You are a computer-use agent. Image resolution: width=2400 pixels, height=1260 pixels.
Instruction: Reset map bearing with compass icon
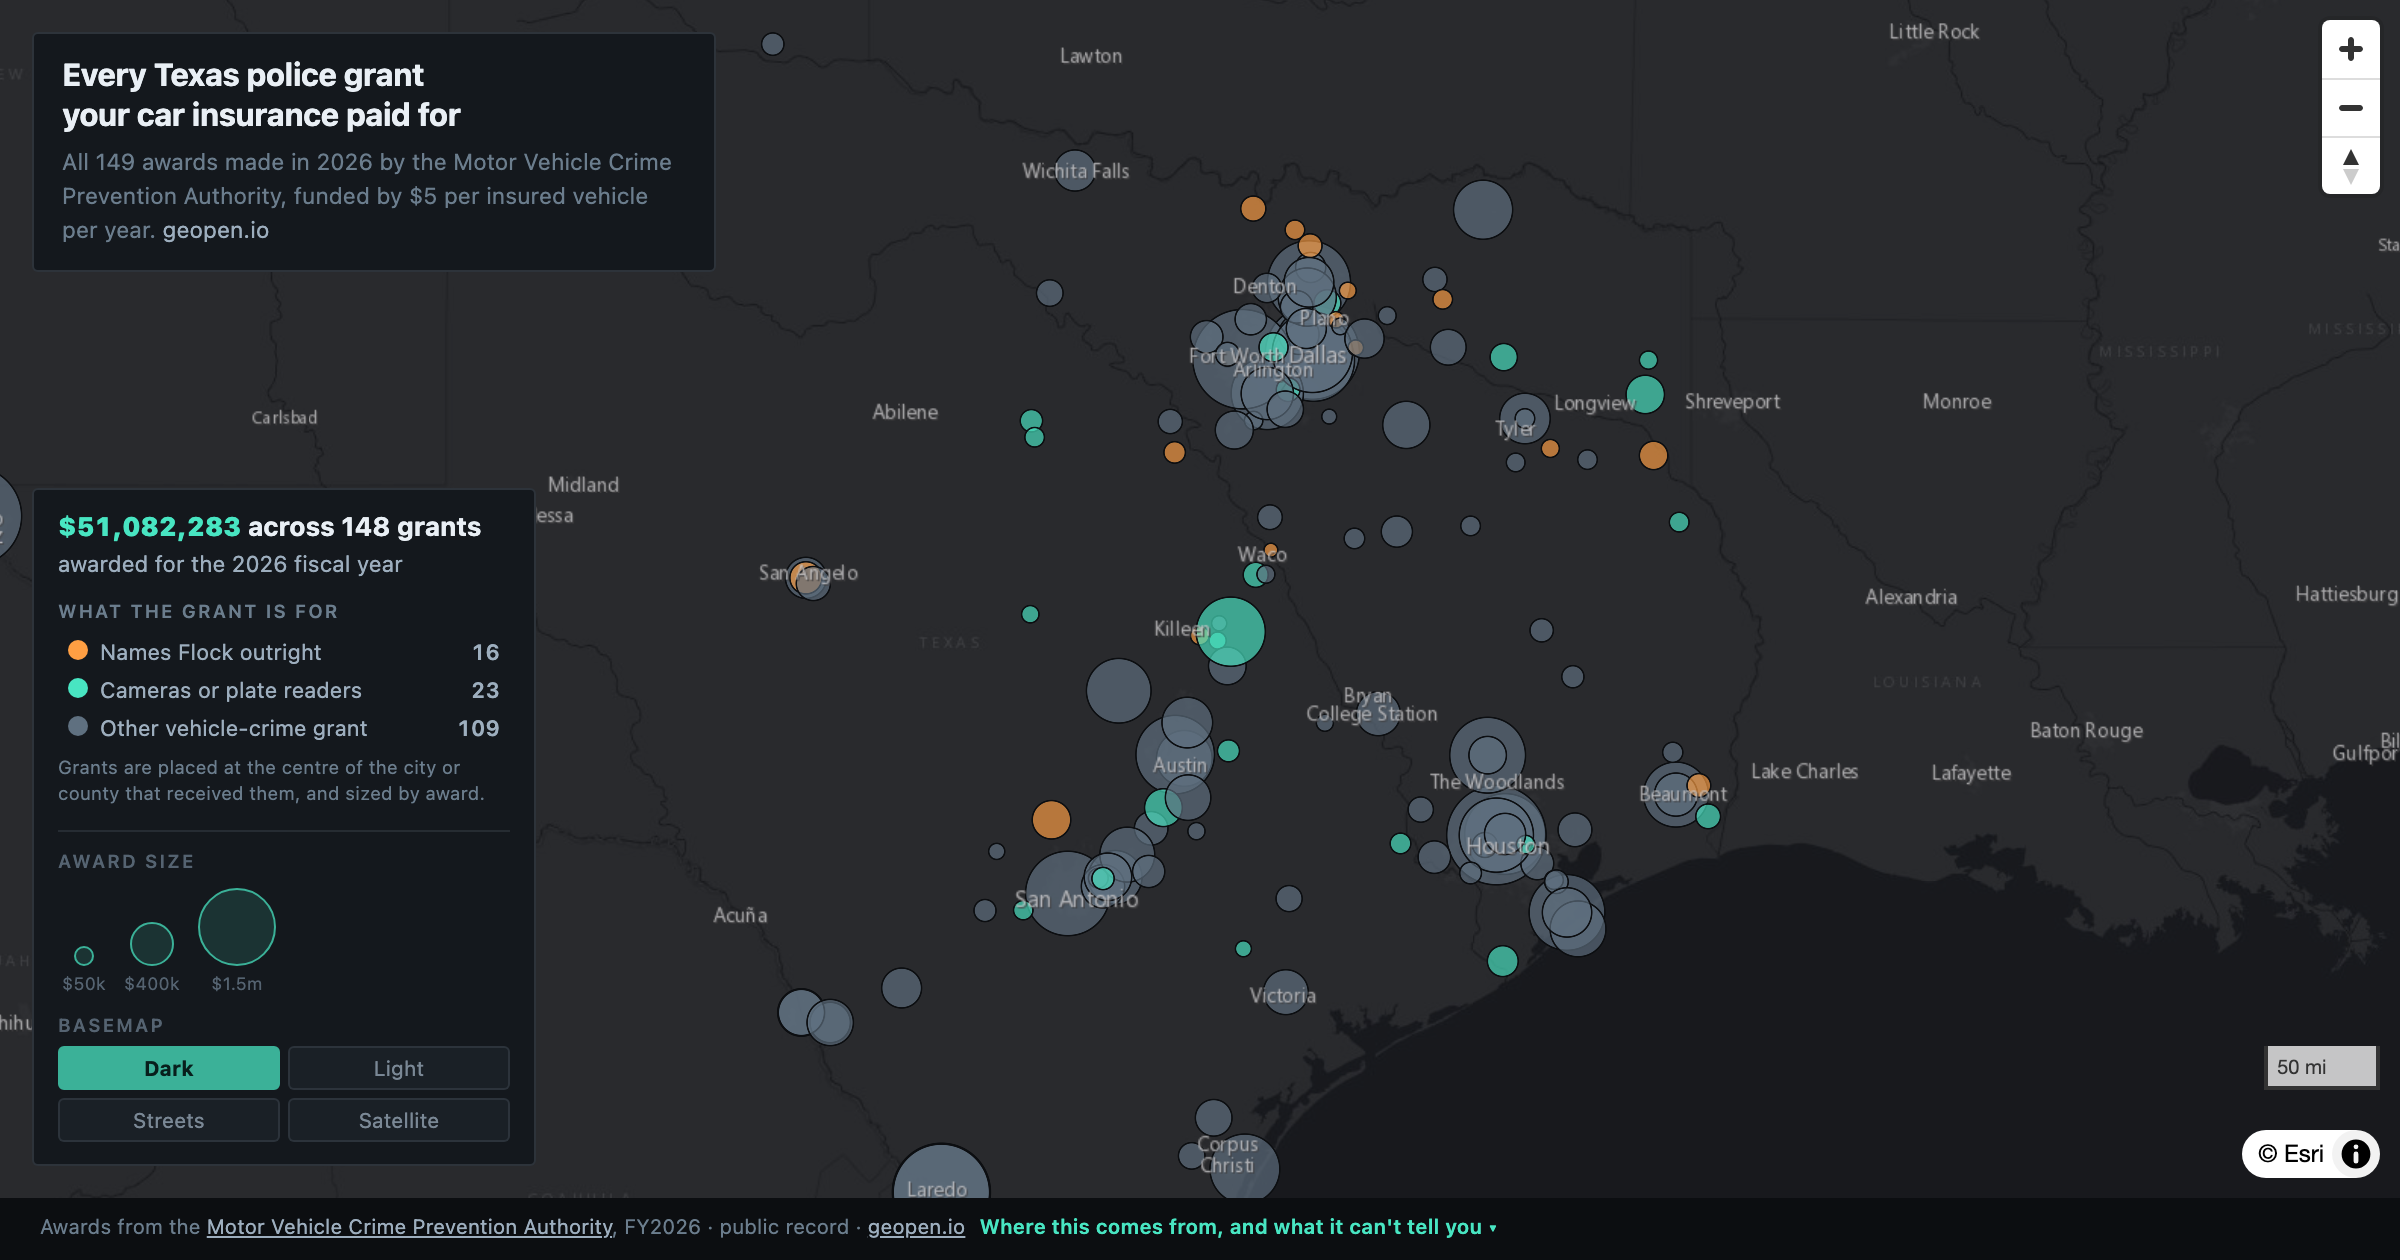click(2350, 165)
